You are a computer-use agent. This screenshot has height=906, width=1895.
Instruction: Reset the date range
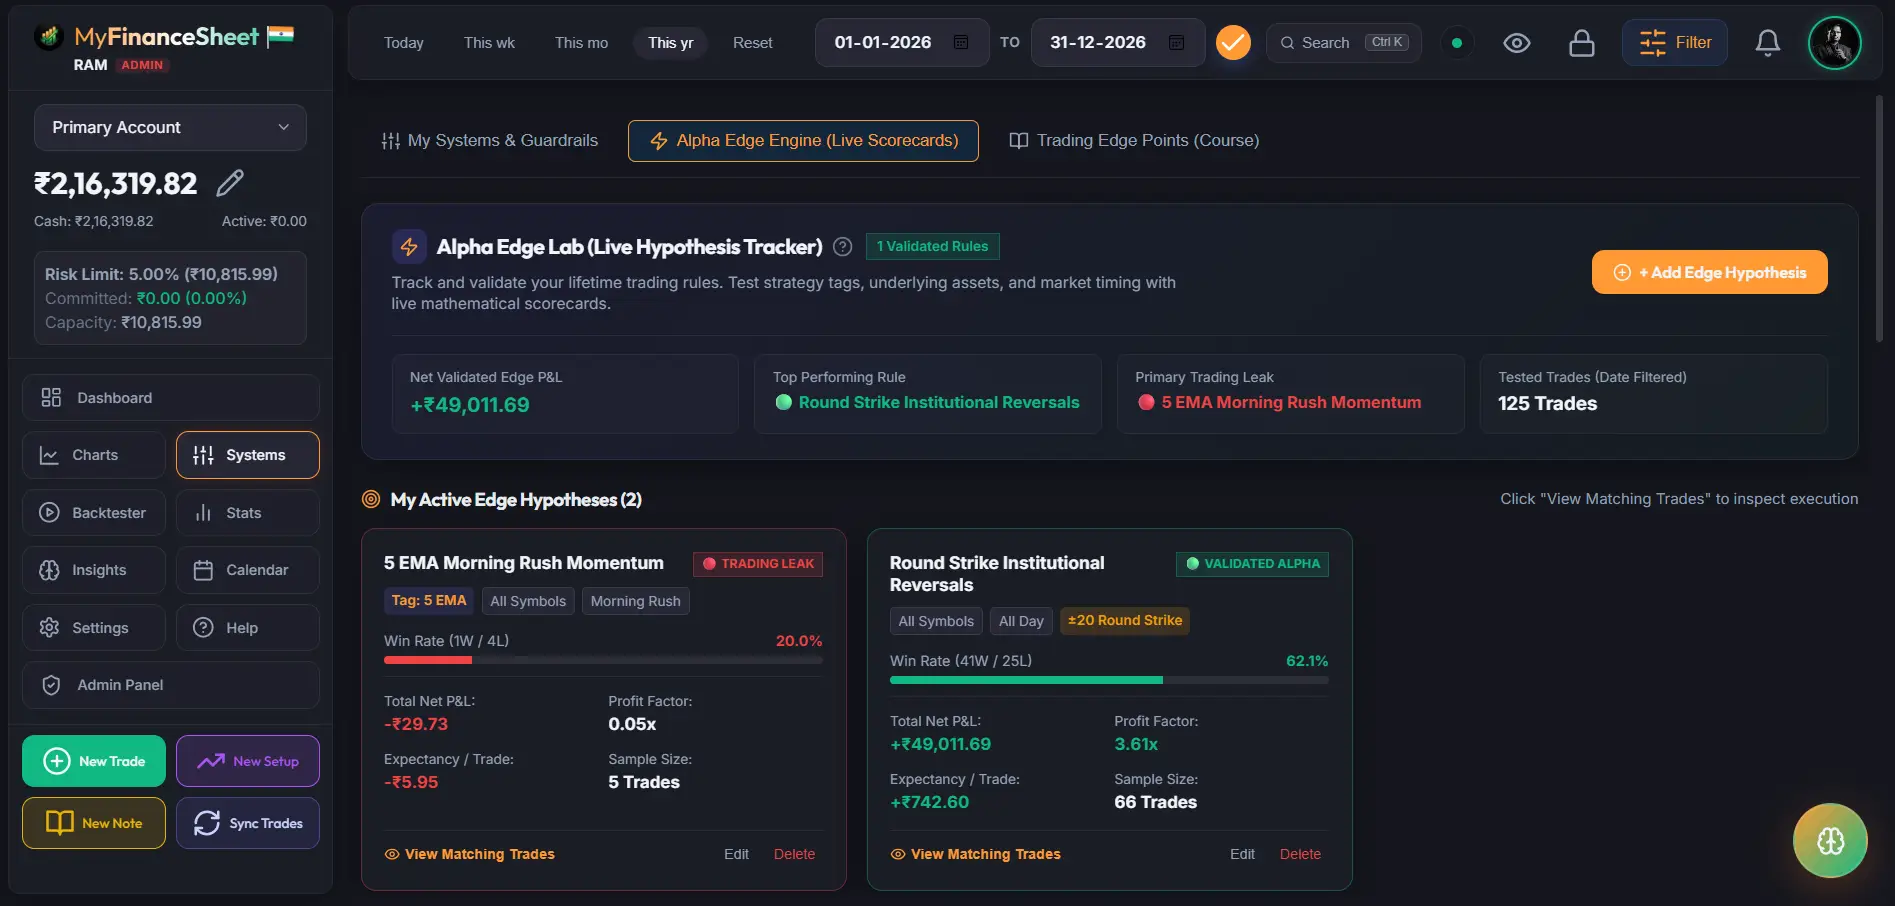click(752, 43)
